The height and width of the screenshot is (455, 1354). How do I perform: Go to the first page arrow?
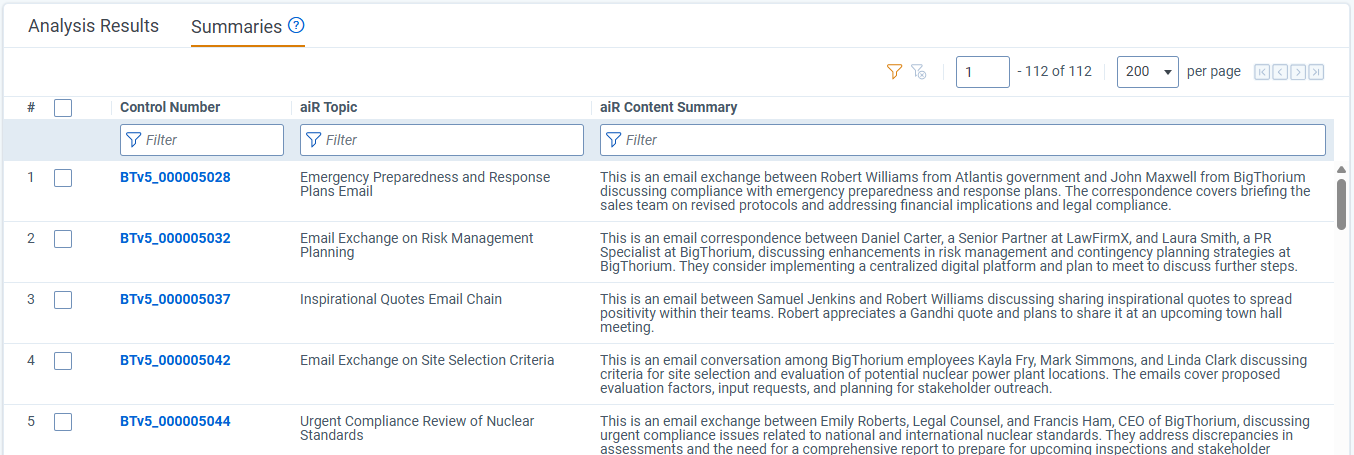(1262, 72)
